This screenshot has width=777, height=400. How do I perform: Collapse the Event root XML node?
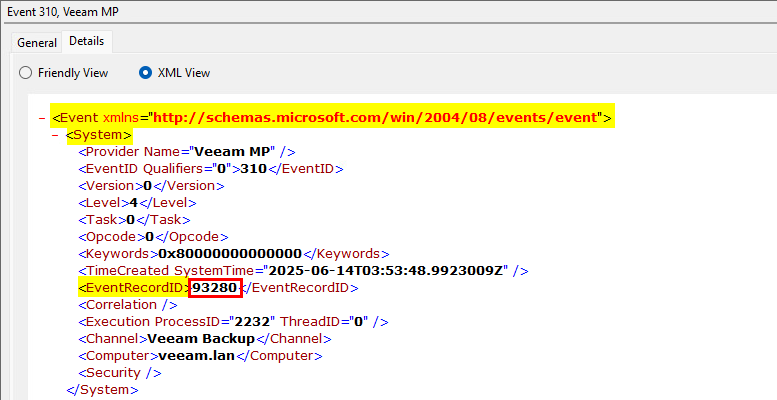pos(43,118)
